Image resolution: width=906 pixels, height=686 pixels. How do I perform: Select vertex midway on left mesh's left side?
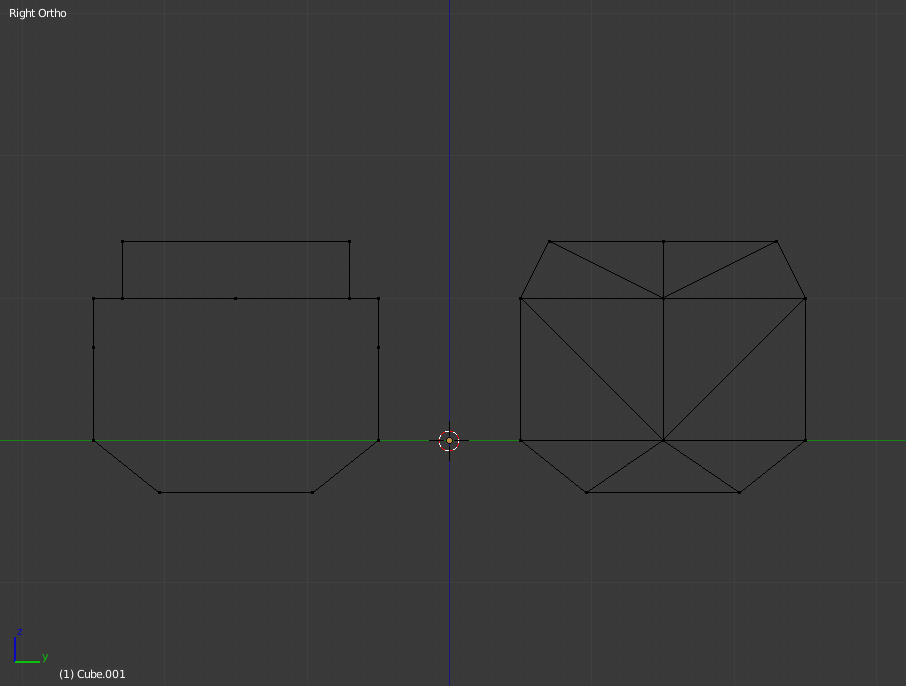pos(94,347)
